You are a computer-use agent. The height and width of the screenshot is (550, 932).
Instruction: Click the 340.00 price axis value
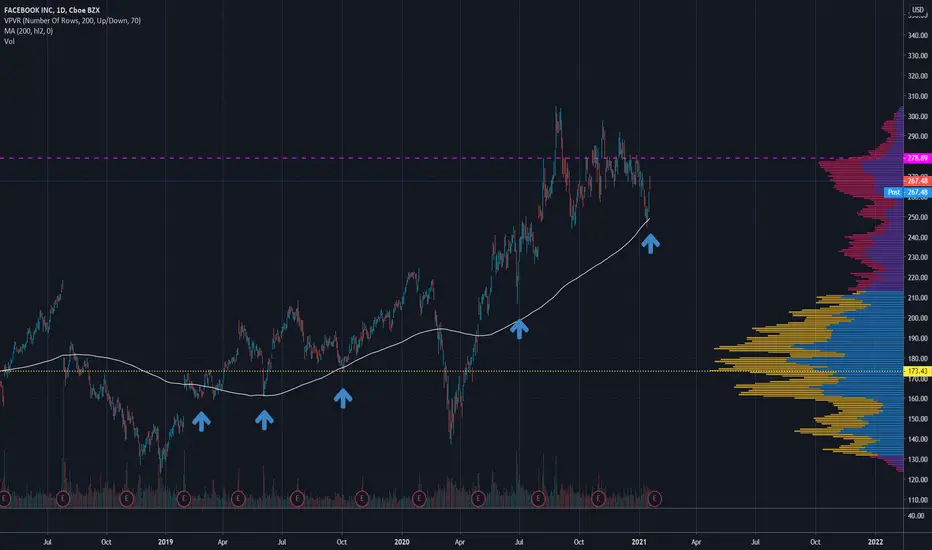coord(918,35)
